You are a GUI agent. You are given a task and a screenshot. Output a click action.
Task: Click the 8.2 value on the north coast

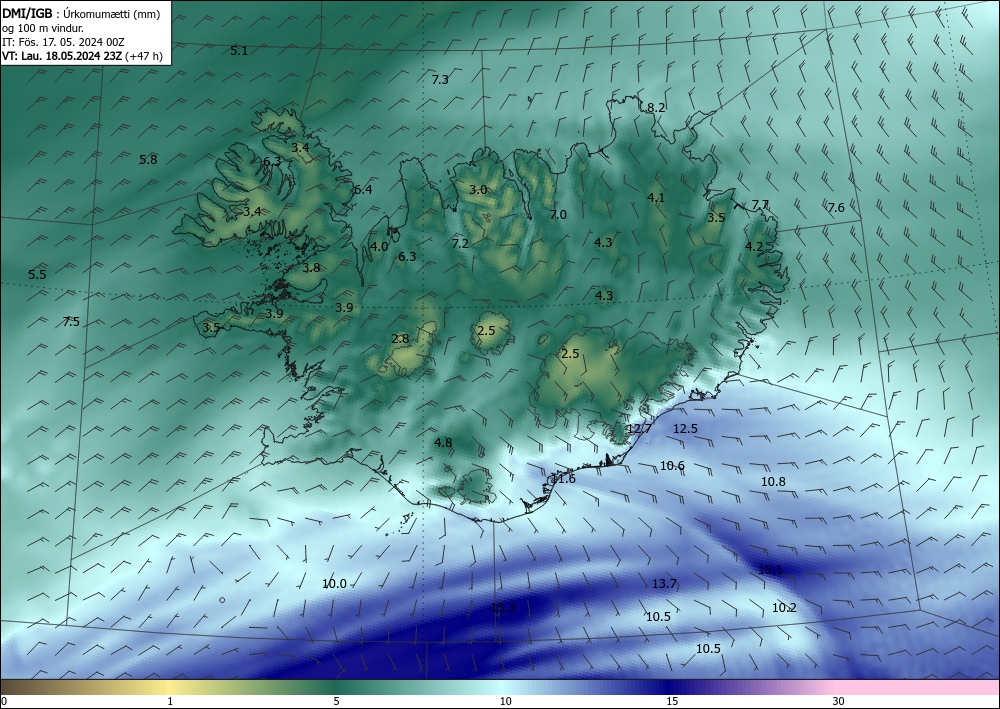point(656,108)
